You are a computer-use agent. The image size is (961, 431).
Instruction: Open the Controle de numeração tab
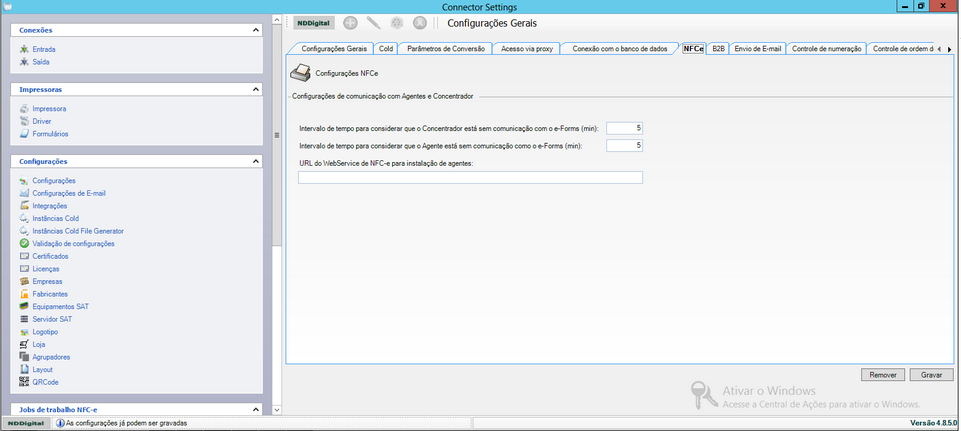[827, 48]
